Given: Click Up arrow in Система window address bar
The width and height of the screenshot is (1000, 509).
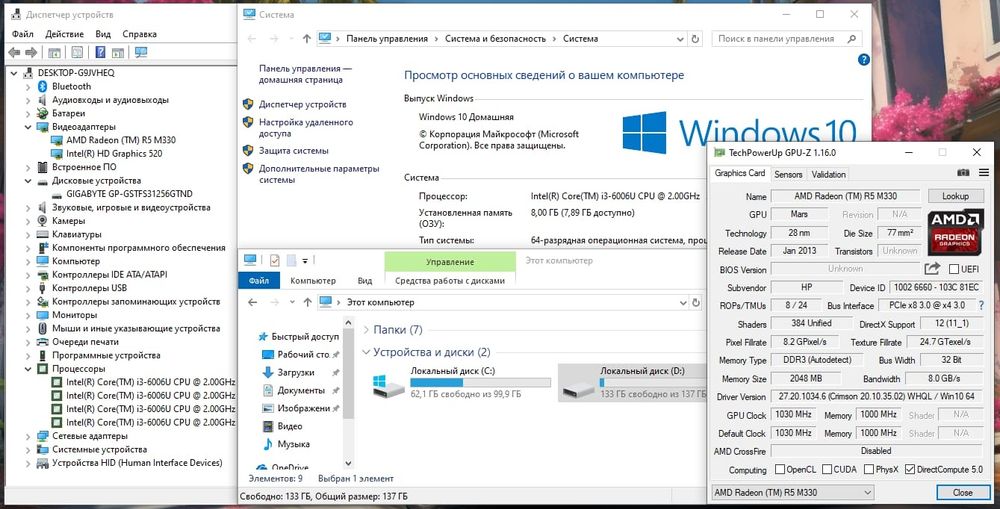Looking at the screenshot, I should 307,39.
